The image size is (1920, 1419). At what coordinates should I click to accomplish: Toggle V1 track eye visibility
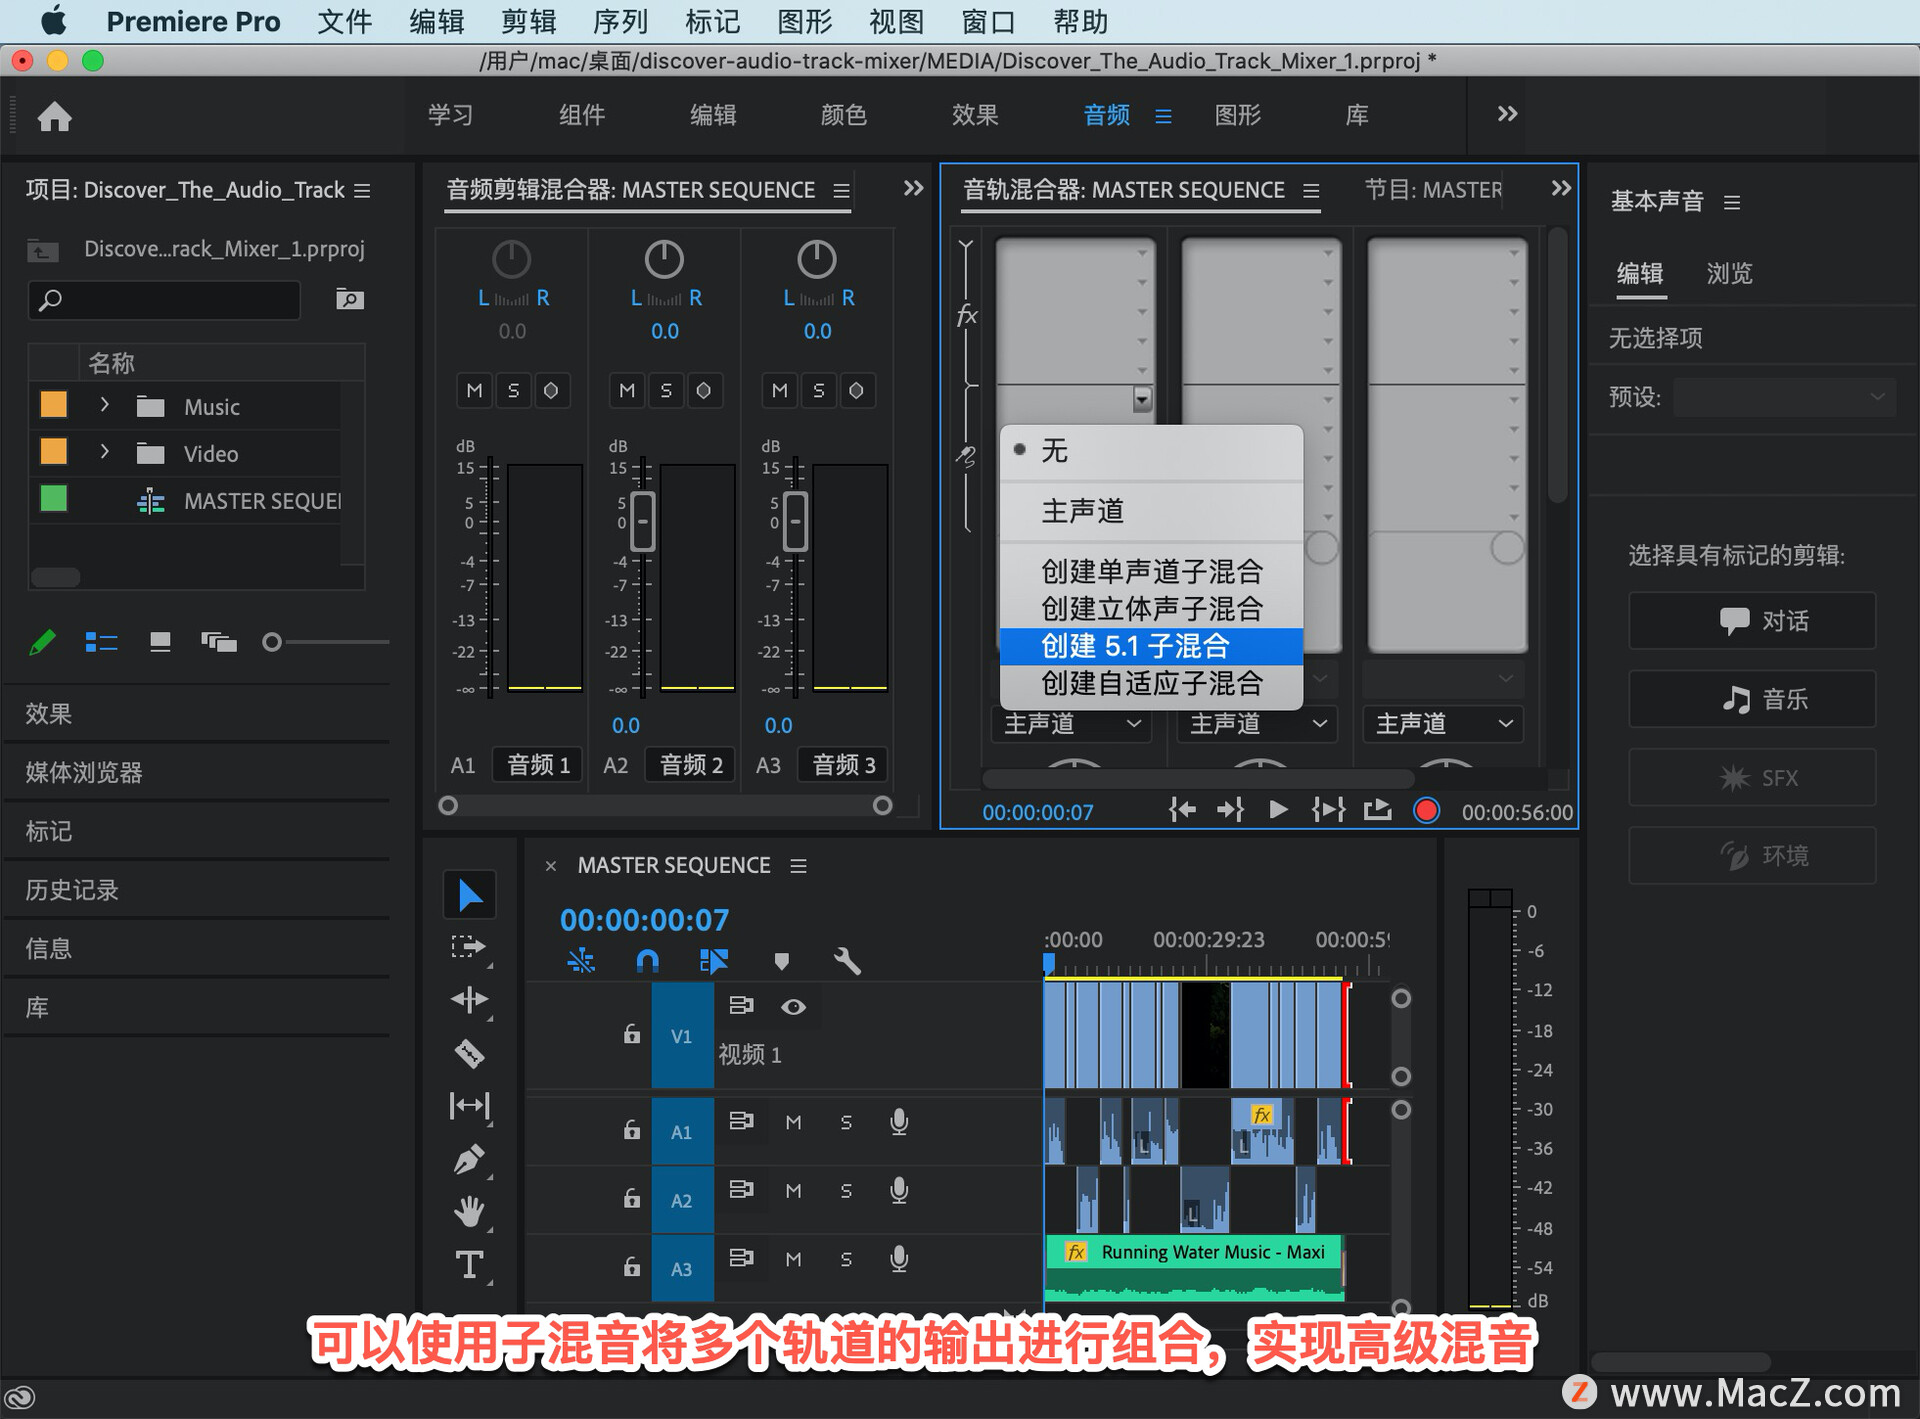(x=793, y=1006)
